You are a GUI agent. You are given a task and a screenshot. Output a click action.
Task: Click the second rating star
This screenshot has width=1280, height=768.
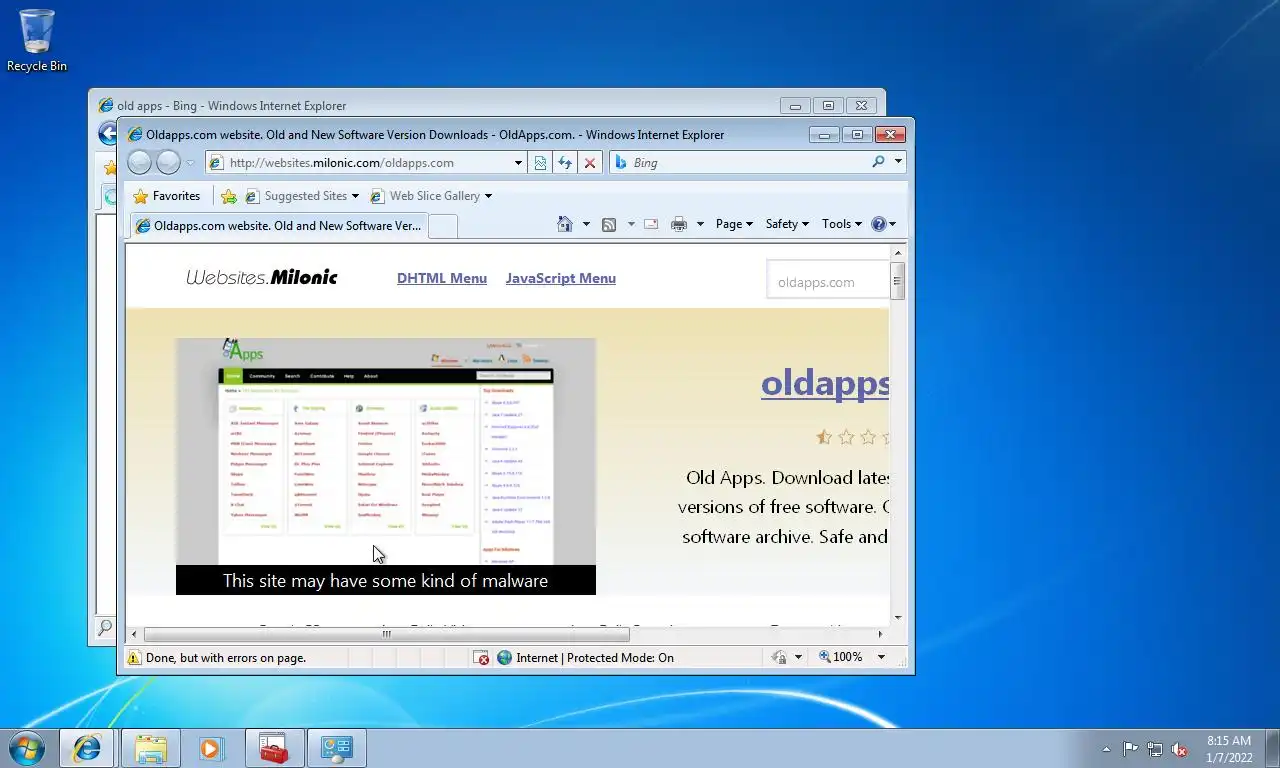pyautogui.click(x=846, y=437)
